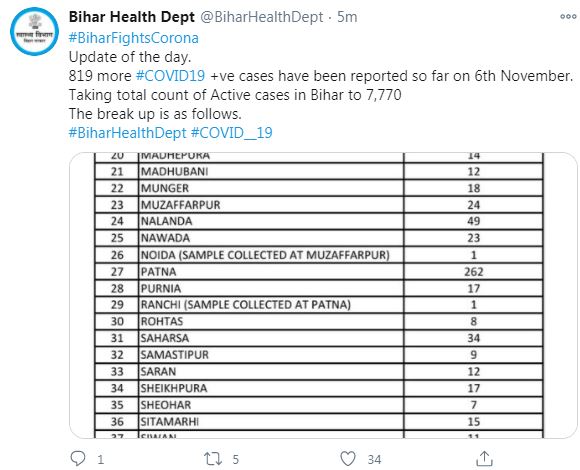Open the #BiharHealthDept hashtag

coord(128,133)
